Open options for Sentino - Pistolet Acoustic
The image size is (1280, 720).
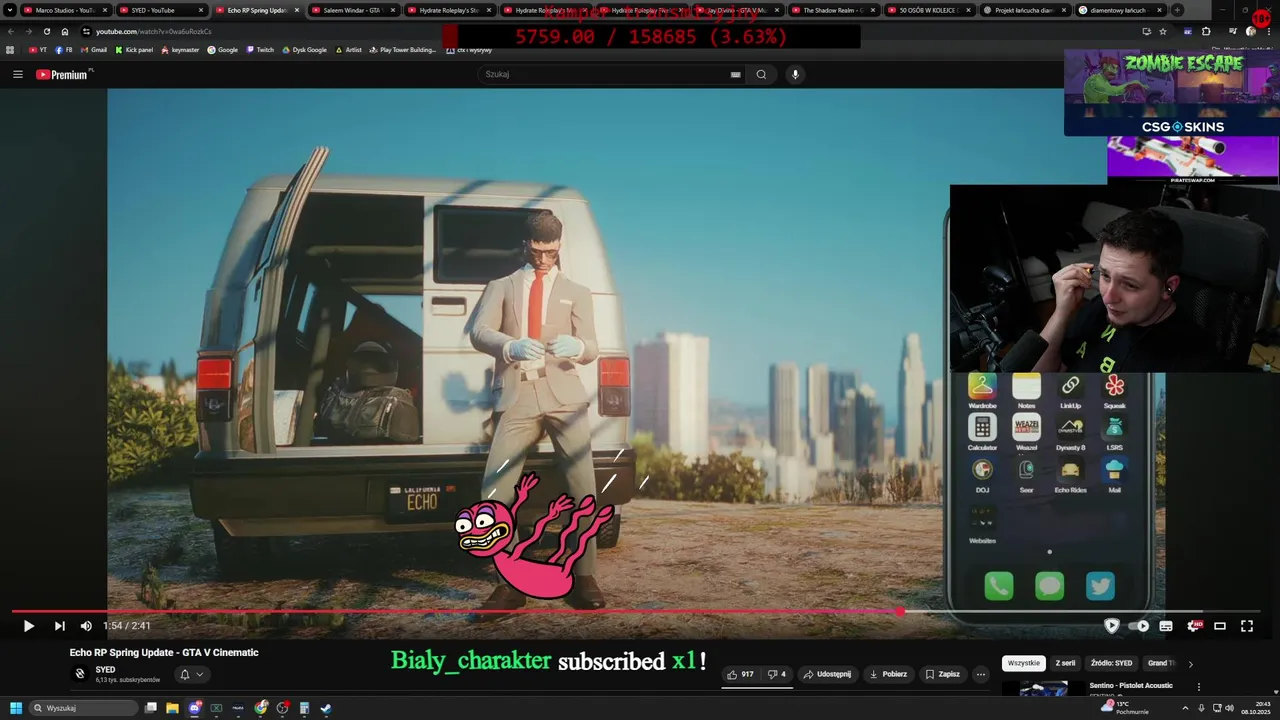(1199, 687)
